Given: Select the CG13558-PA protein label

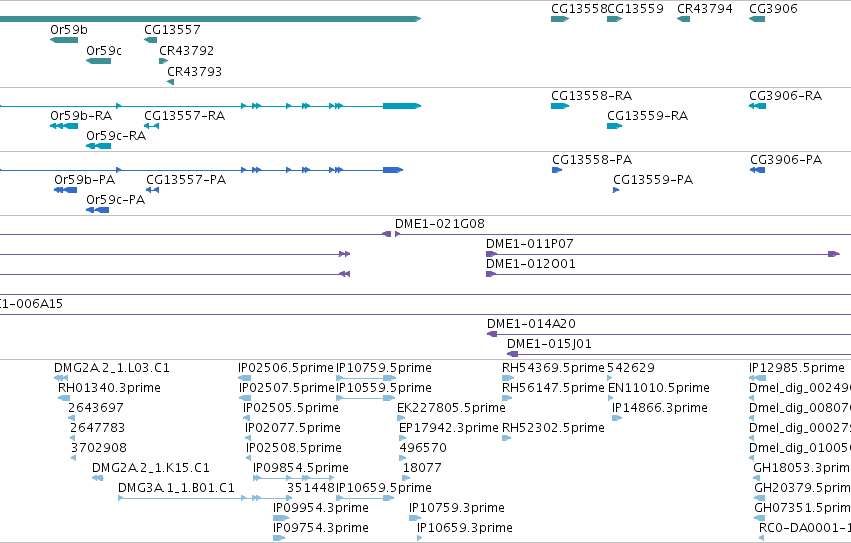Looking at the screenshot, I should (592, 160).
